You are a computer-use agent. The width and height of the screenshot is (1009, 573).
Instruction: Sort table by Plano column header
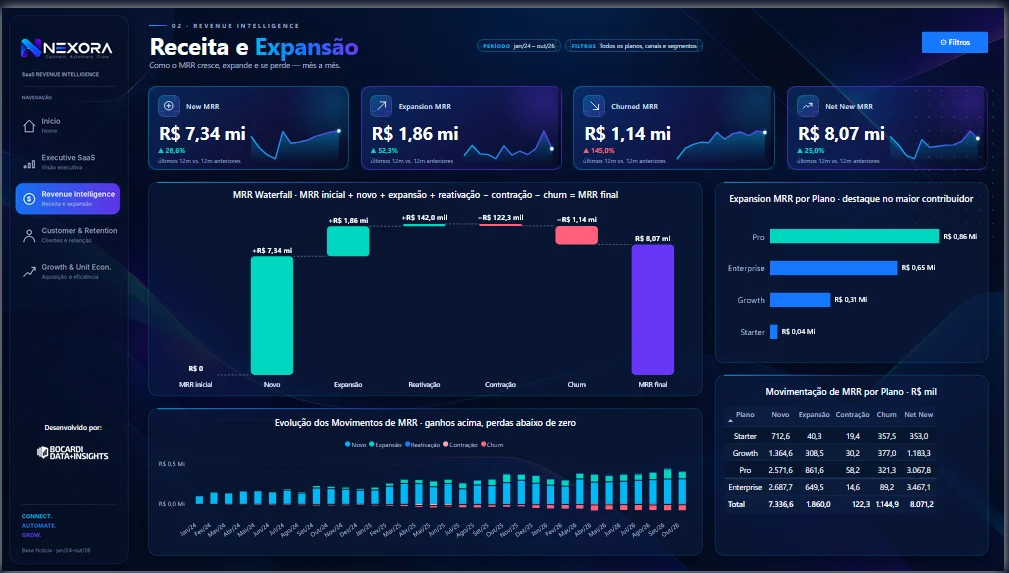pos(745,415)
